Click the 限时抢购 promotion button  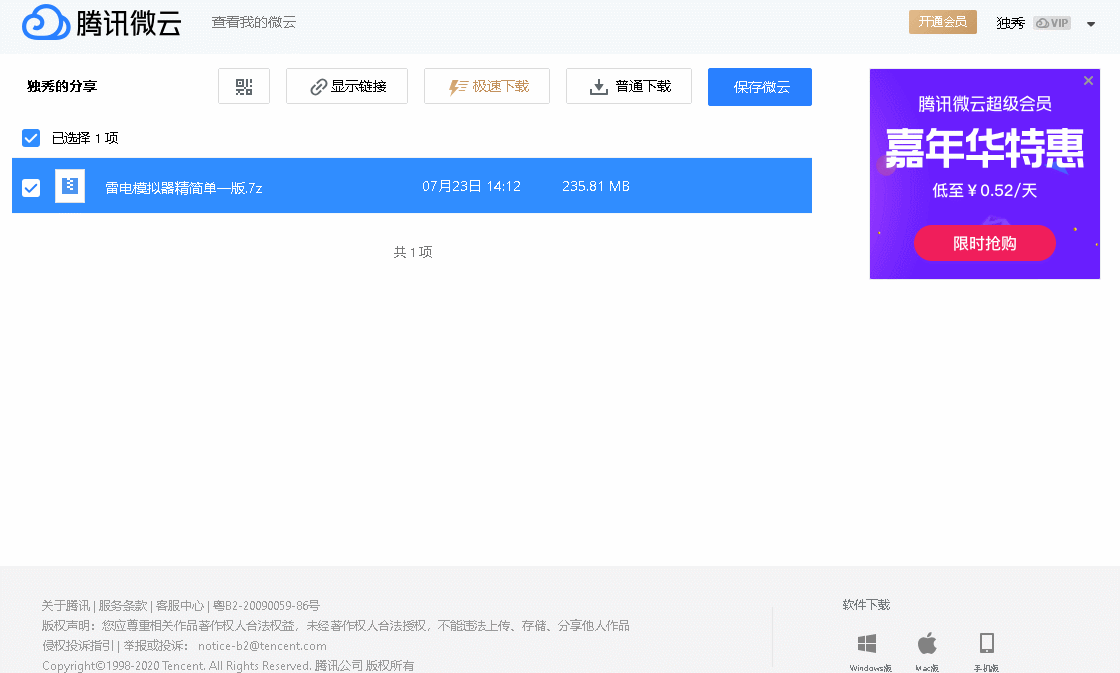(985, 244)
